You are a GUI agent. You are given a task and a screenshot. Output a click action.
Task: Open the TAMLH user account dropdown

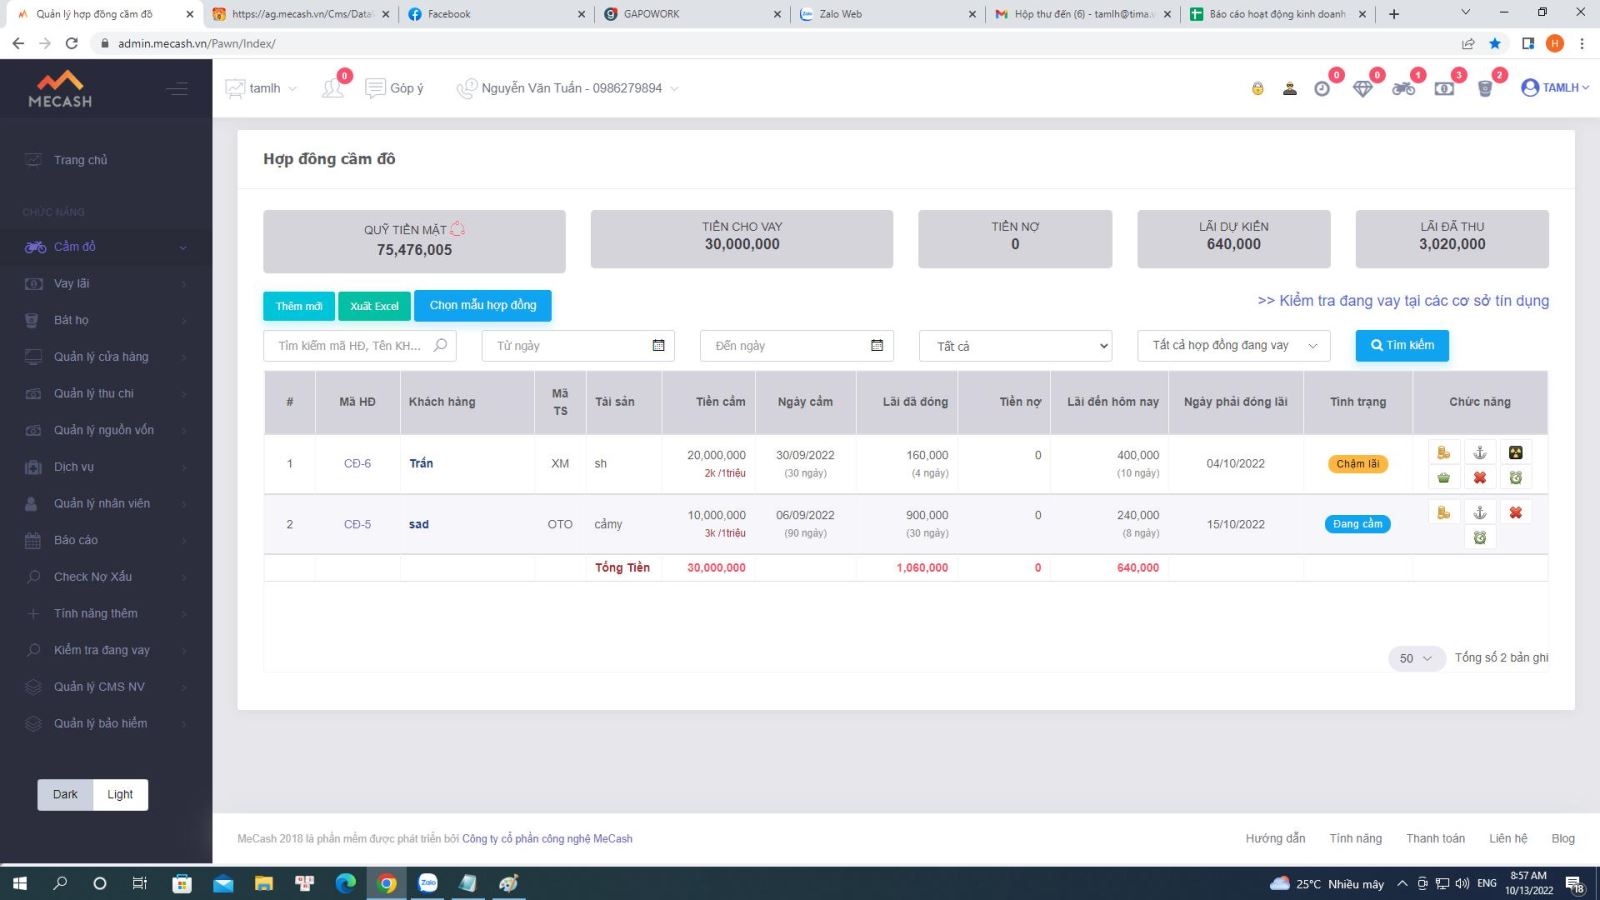coord(1555,88)
